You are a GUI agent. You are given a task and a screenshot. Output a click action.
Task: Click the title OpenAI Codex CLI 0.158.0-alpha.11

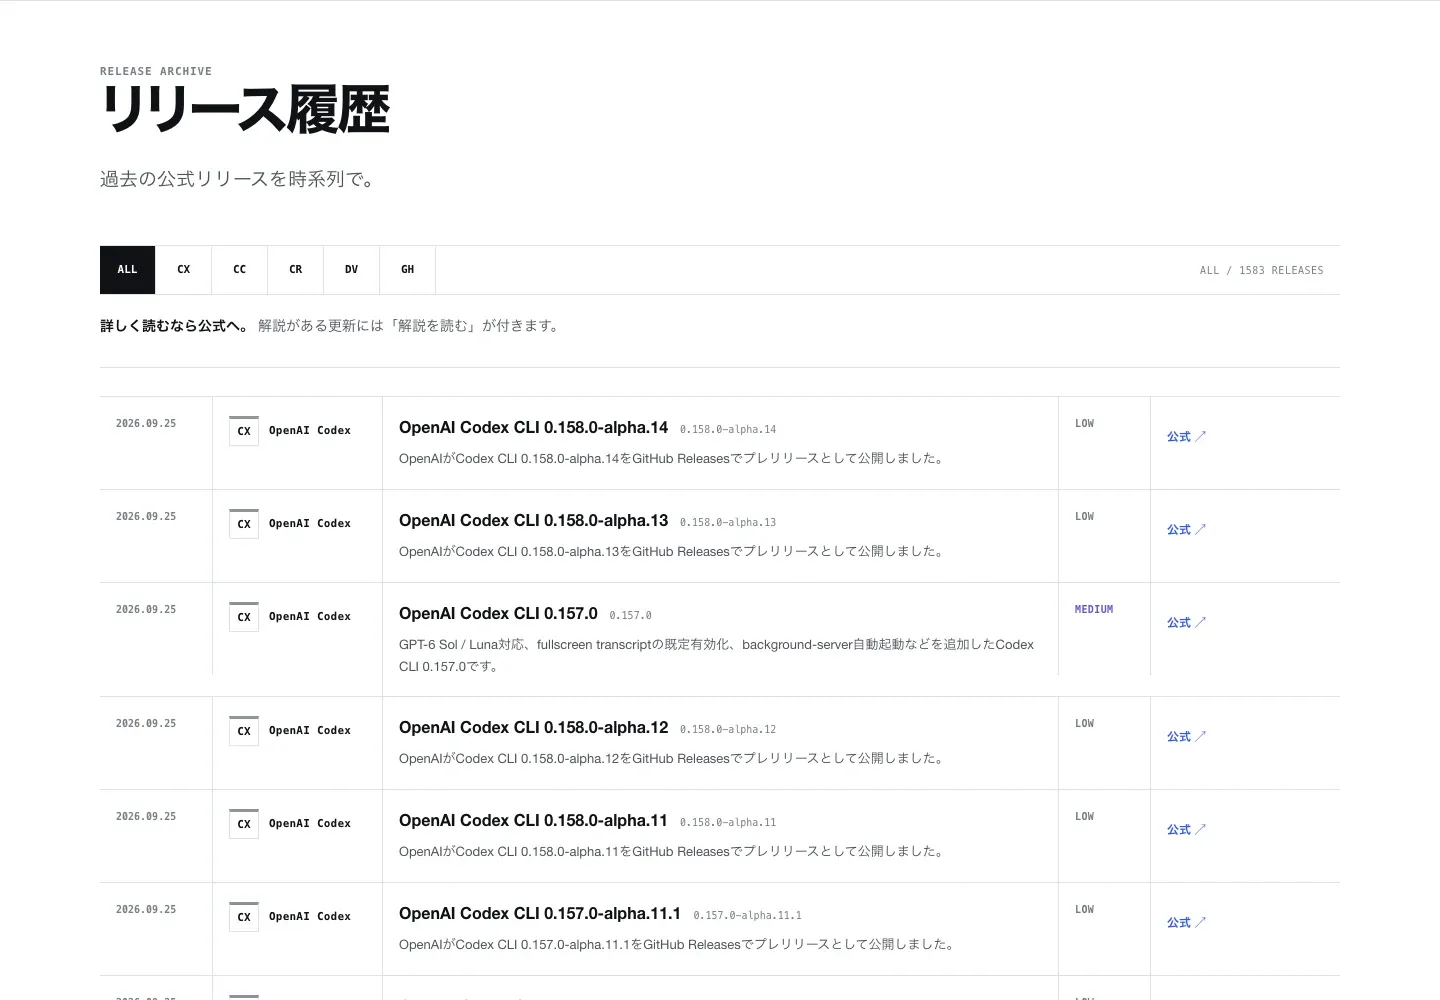(533, 821)
